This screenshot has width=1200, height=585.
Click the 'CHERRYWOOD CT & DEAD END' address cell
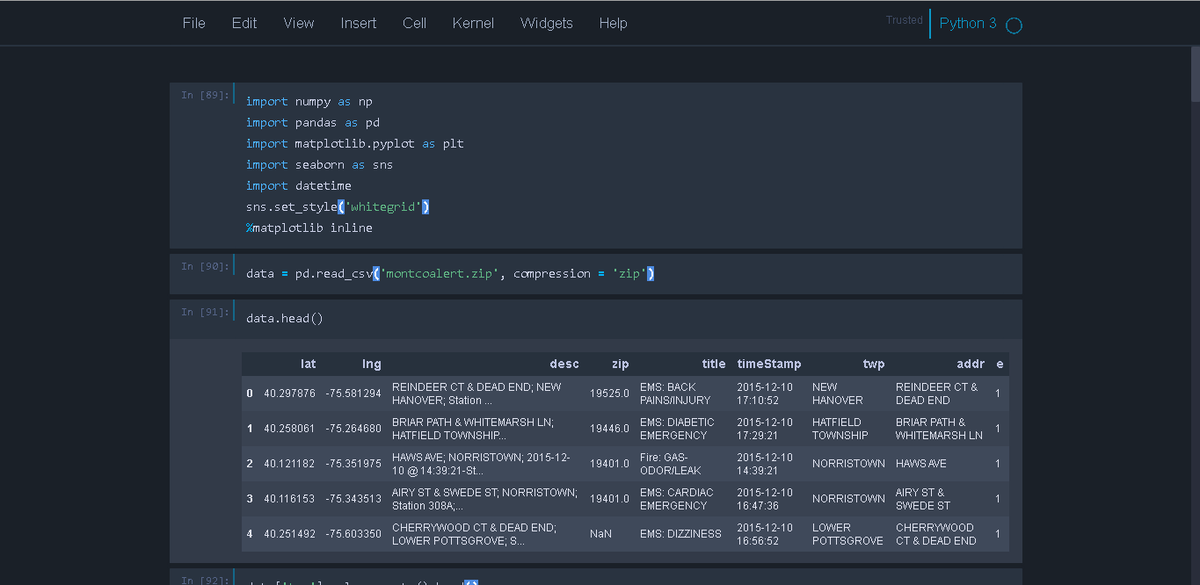936,534
